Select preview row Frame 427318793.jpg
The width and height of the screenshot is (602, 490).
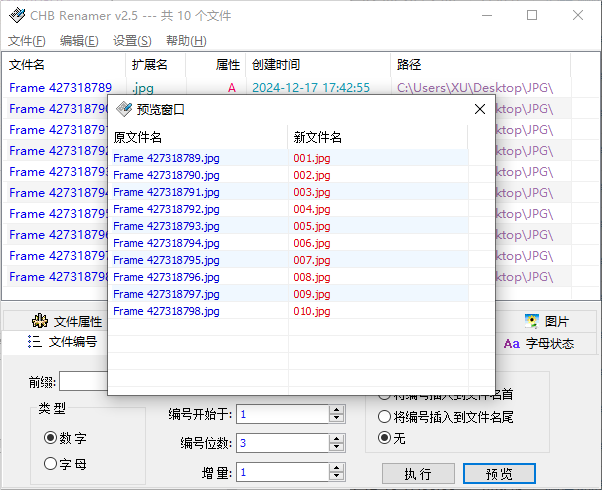166,226
